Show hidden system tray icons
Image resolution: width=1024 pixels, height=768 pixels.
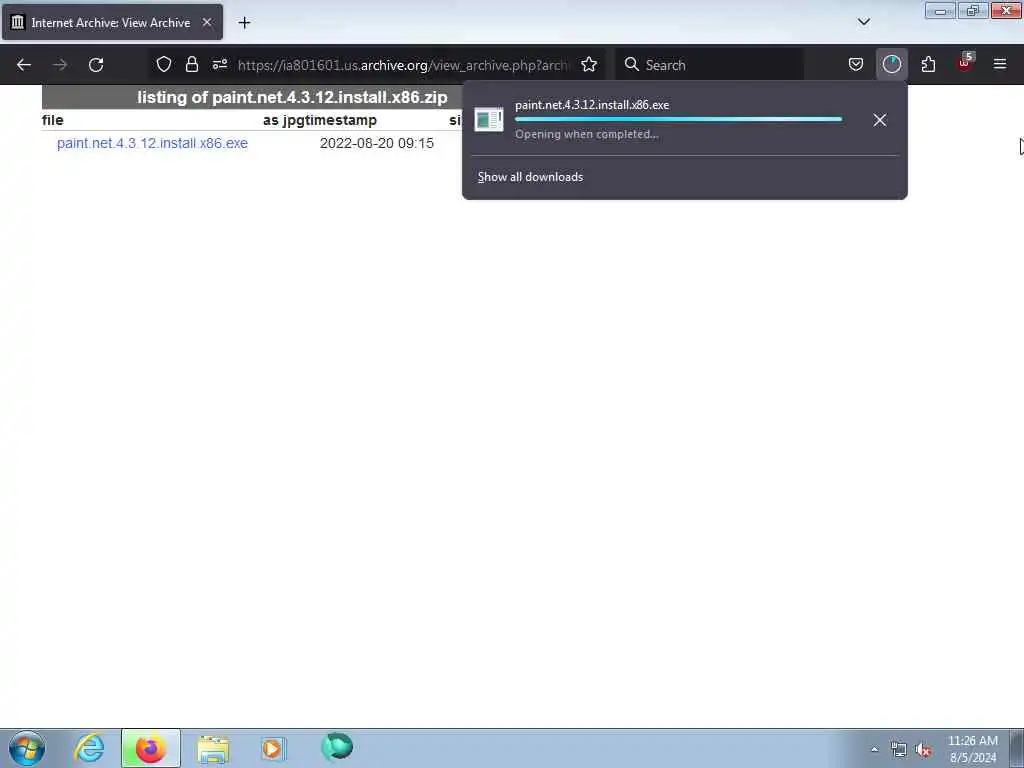point(874,749)
